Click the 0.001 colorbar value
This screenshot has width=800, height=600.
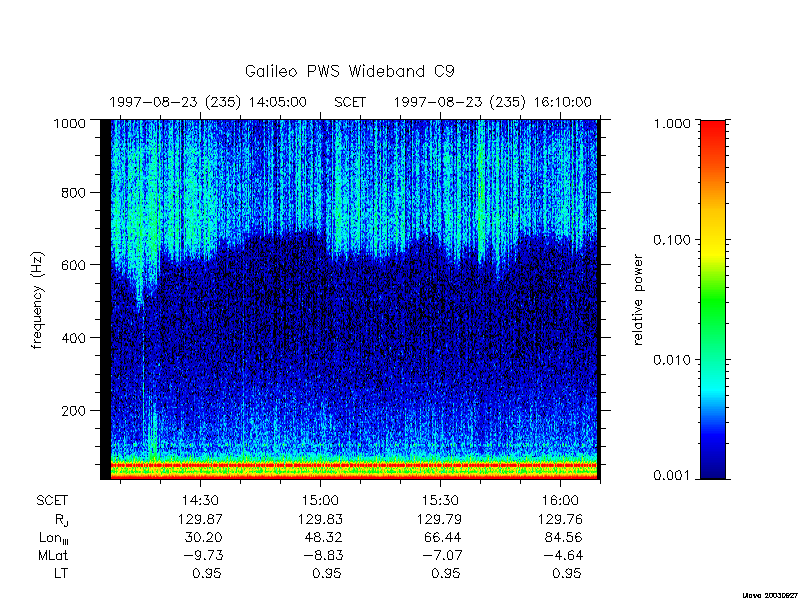coord(672,476)
